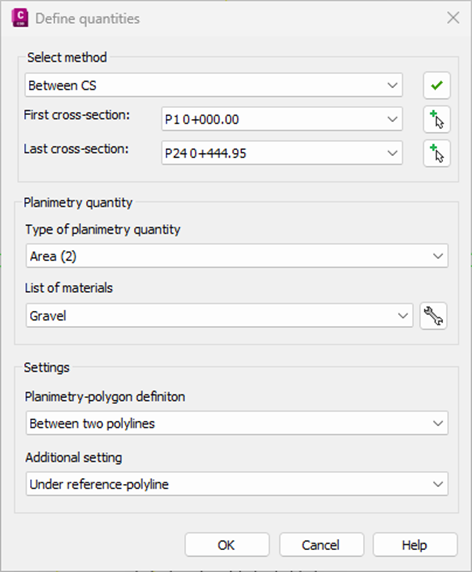Expand Additional setting dropdown Under reference-polyline
472x572 pixels.
pos(237,484)
